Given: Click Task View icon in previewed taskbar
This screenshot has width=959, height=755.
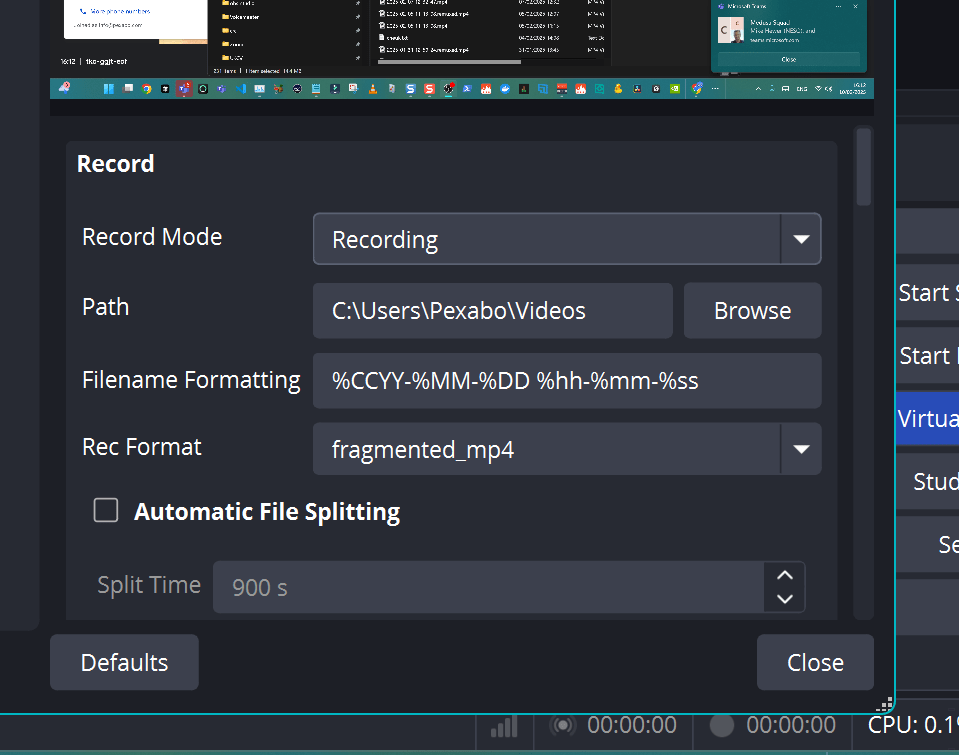Looking at the screenshot, I should [x=128, y=89].
